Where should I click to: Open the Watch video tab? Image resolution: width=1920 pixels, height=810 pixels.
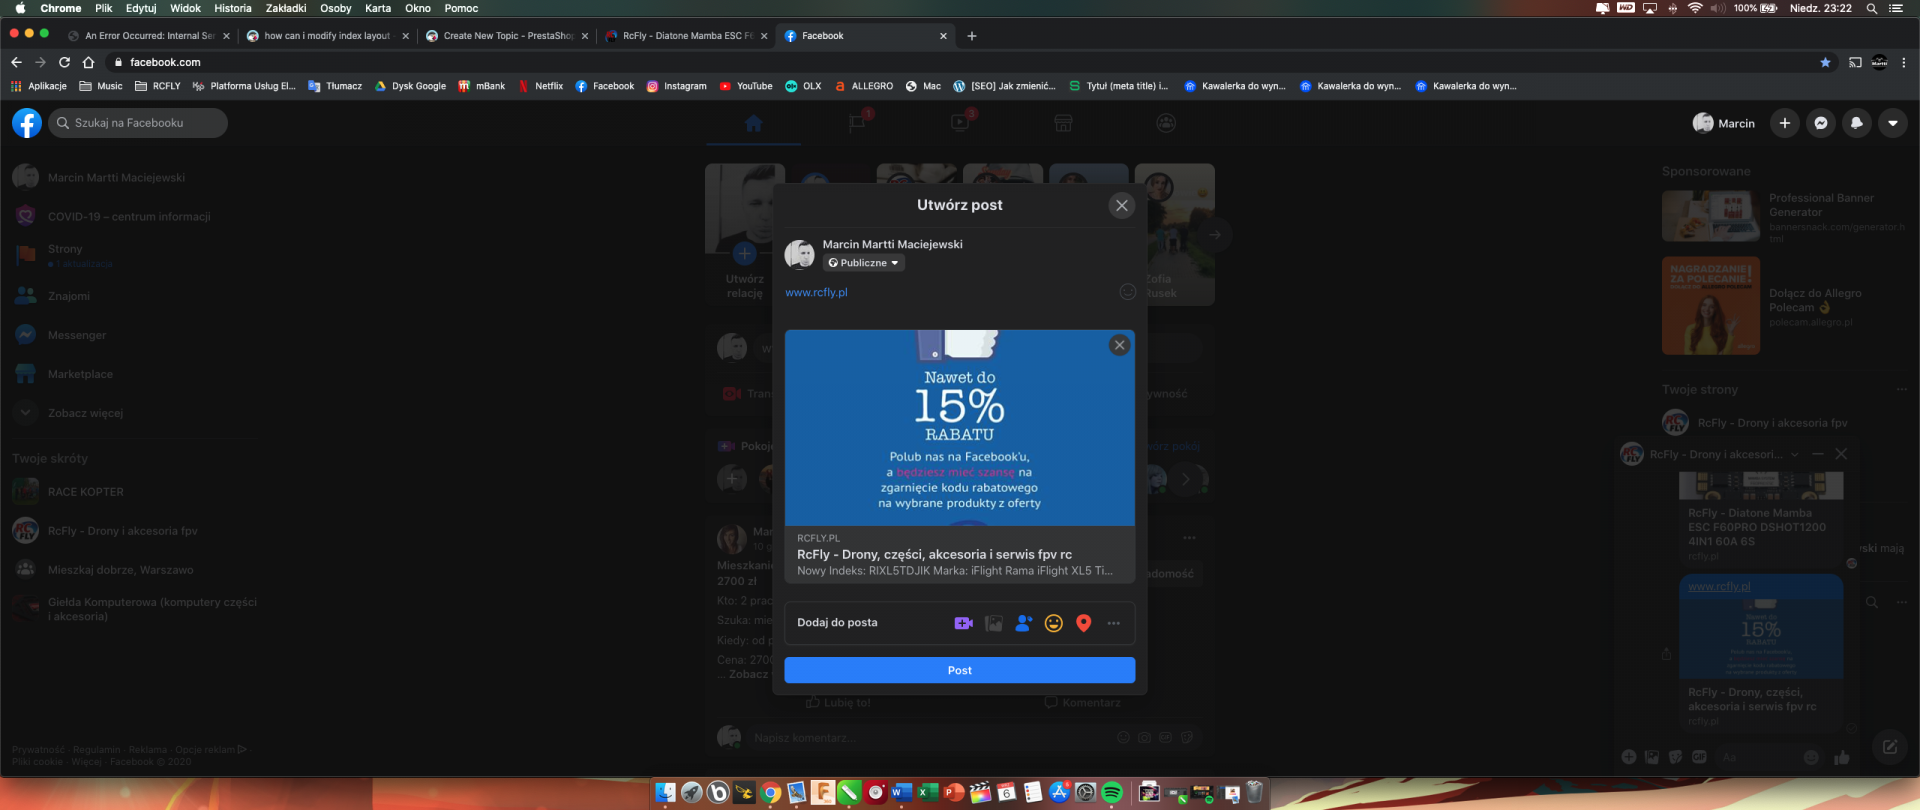click(x=961, y=123)
